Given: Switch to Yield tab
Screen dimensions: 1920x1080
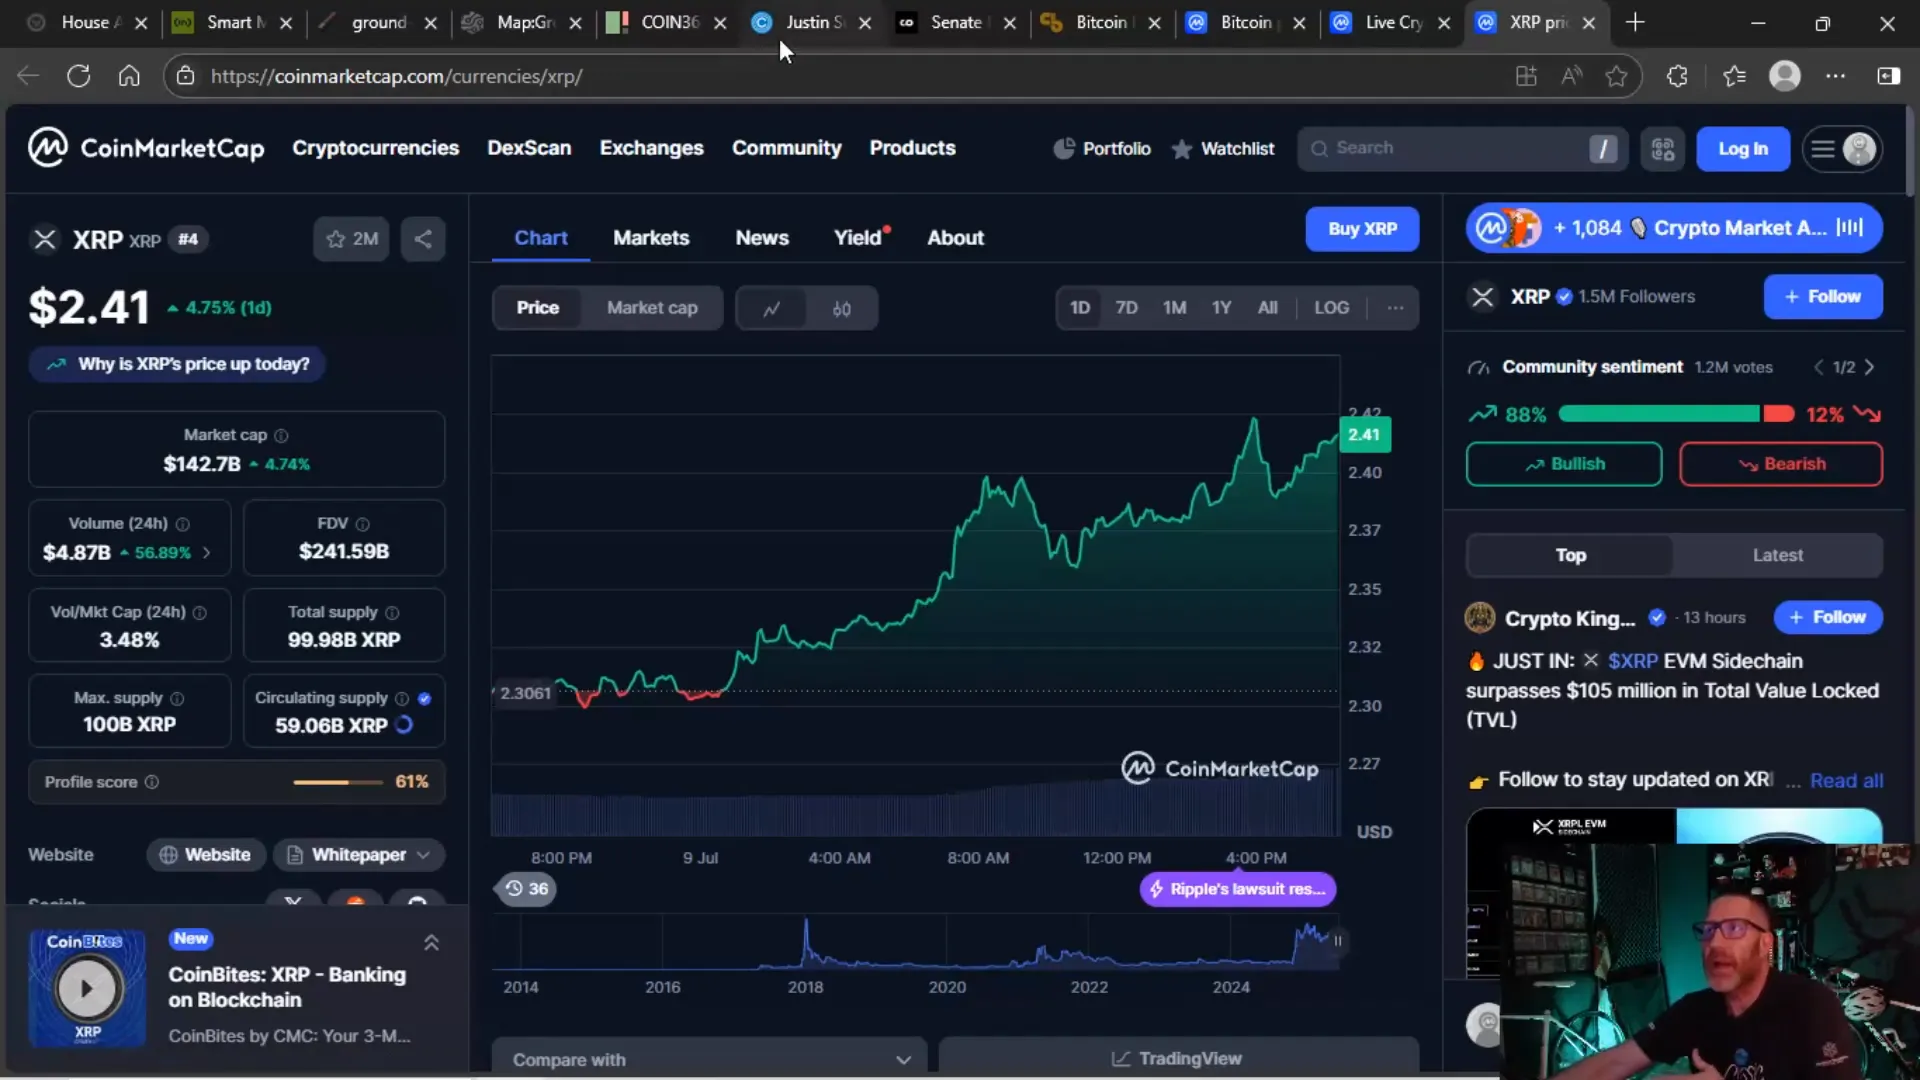Looking at the screenshot, I should (x=861, y=238).
